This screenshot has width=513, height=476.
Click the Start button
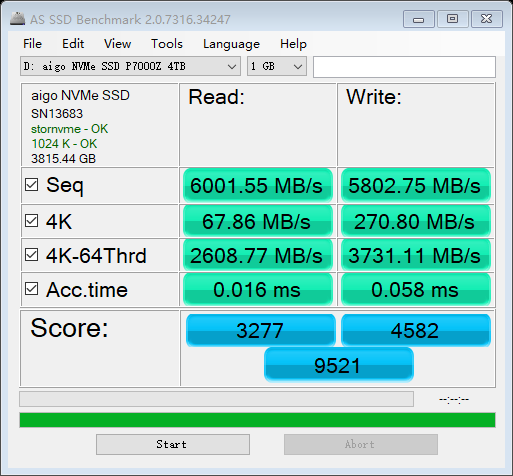pos(173,444)
